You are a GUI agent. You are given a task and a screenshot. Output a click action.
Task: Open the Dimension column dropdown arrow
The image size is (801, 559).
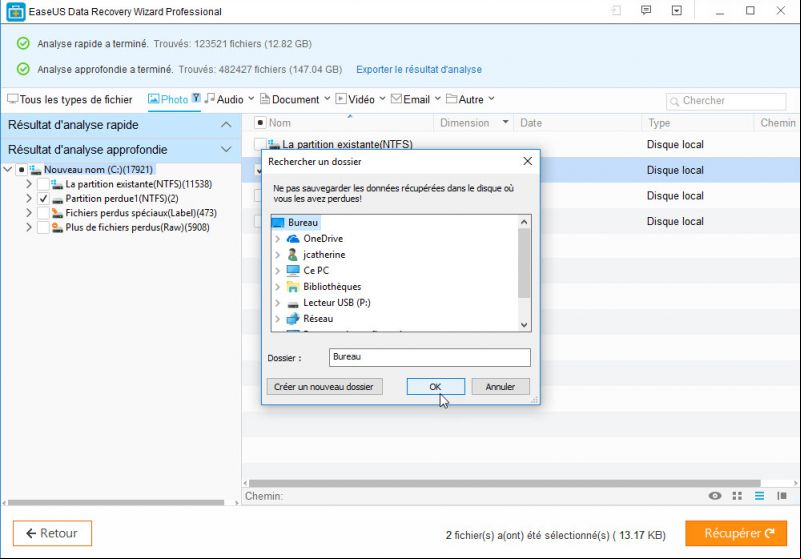[505, 122]
